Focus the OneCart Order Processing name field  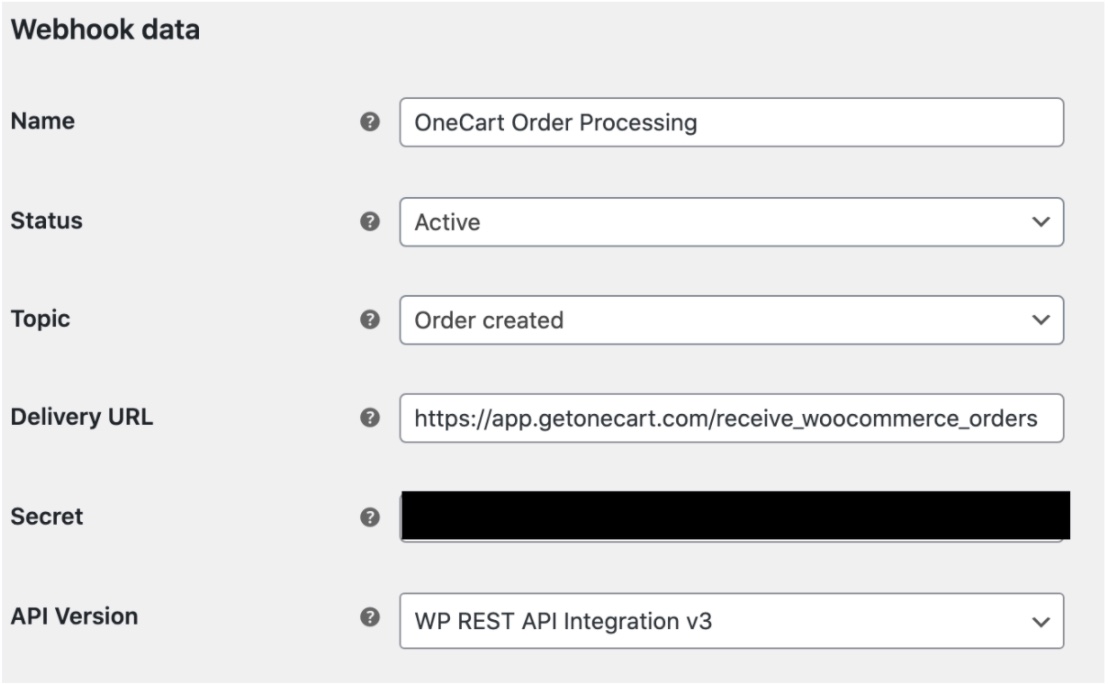coord(730,123)
